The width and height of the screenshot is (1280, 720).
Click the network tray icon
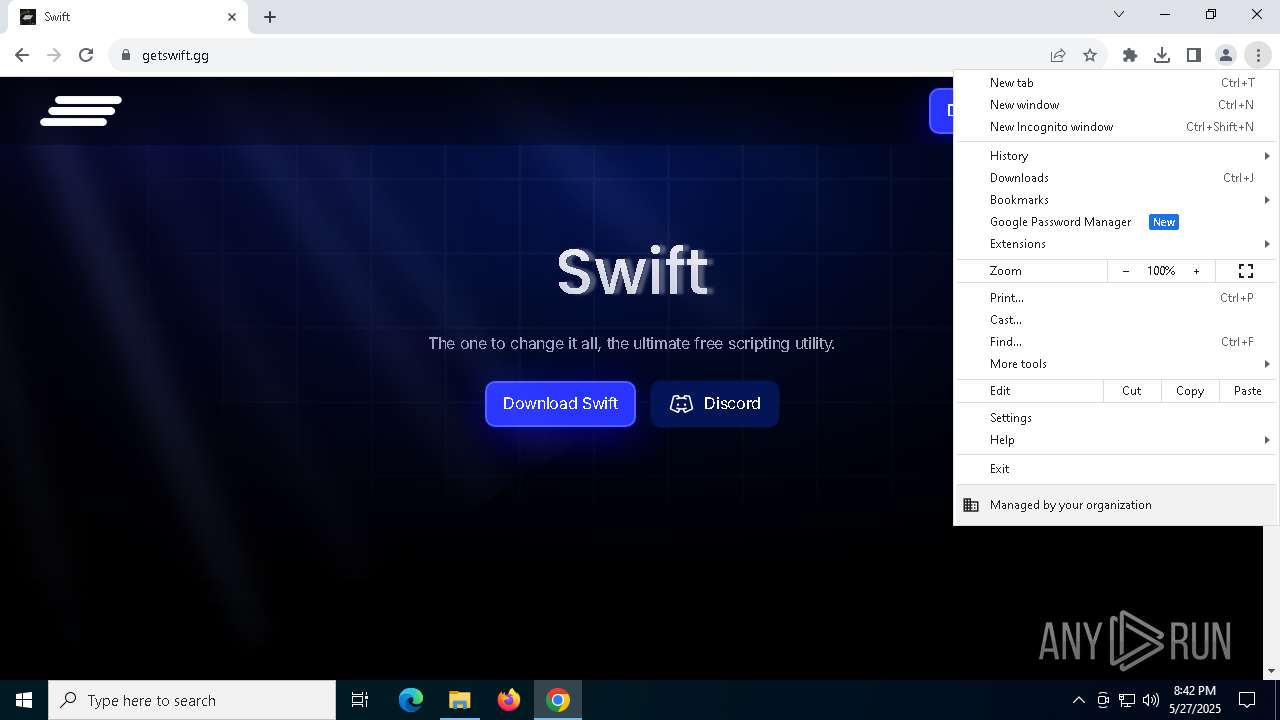point(1127,700)
